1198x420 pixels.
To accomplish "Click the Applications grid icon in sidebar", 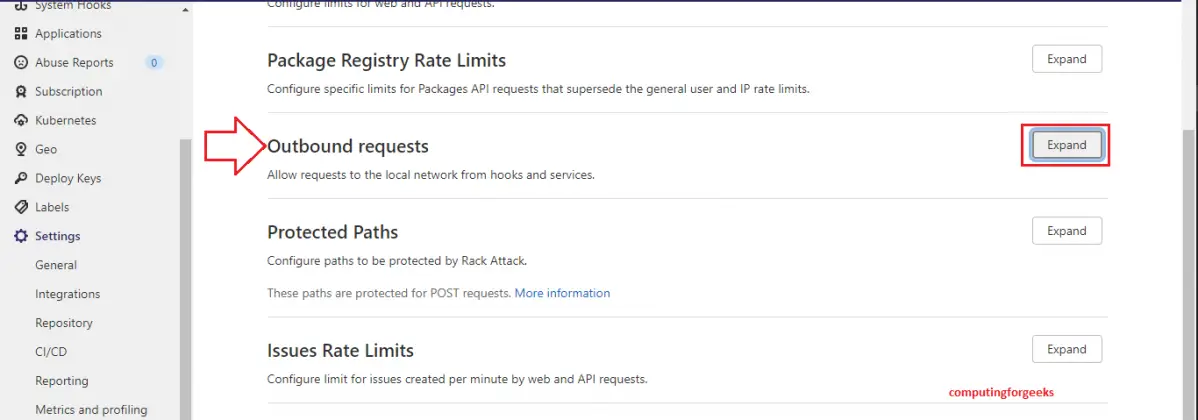I will [21, 34].
